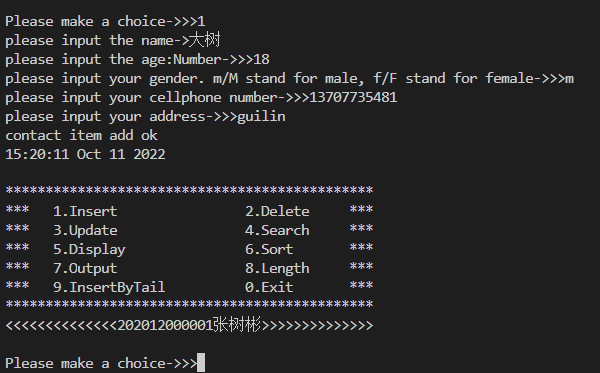Click the Chinese name 大树 input

tap(205, 40)
